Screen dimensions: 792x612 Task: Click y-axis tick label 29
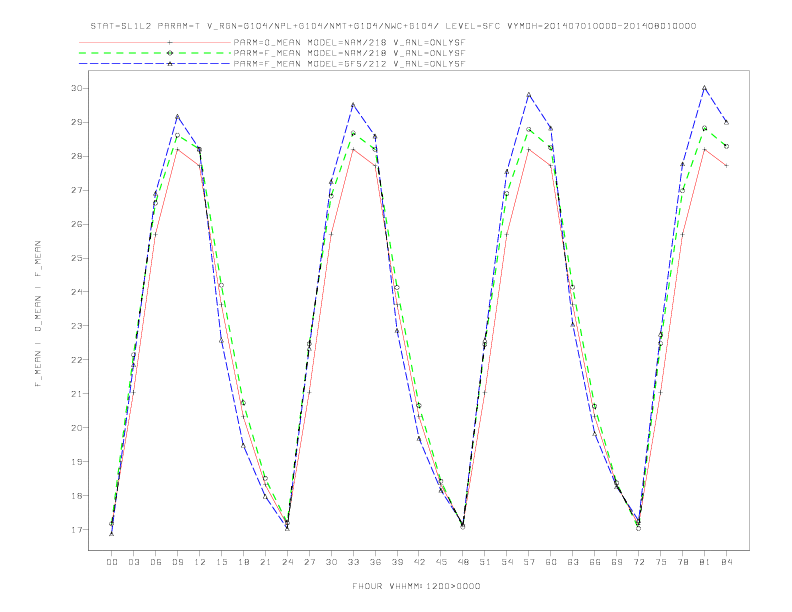coord(77,122)
